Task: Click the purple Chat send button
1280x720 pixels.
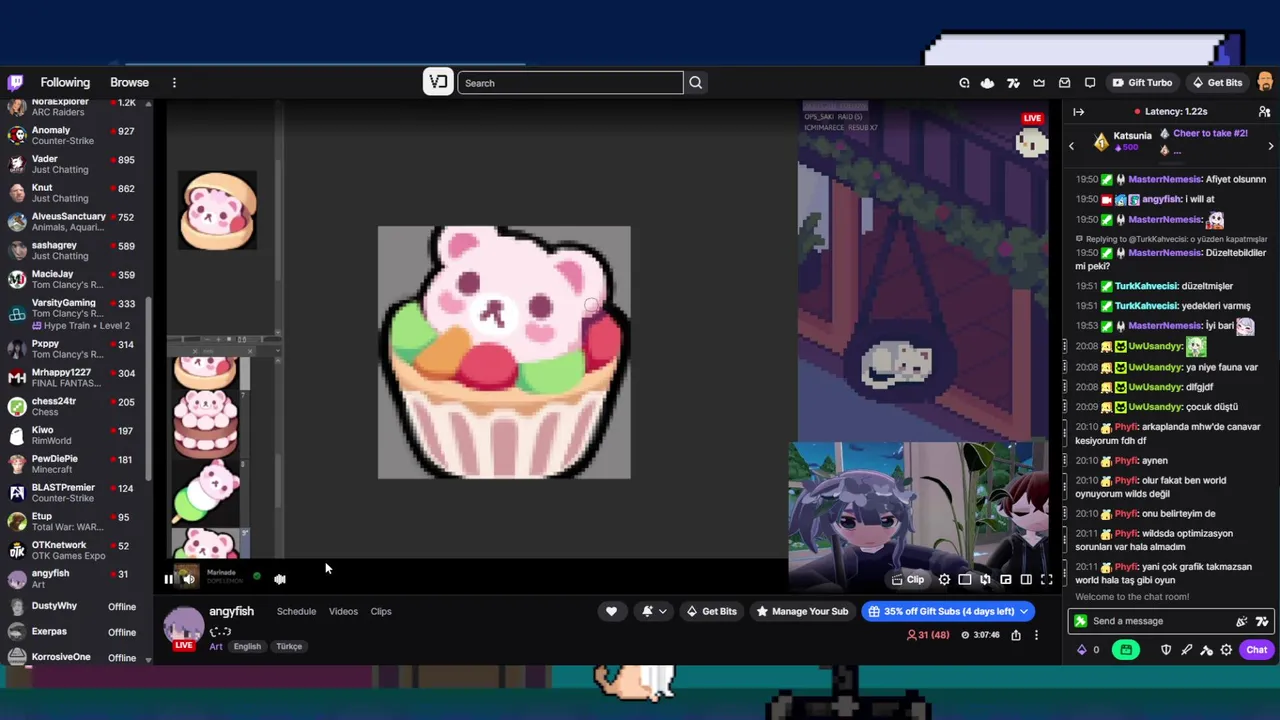Action: tap(1257, 650)
